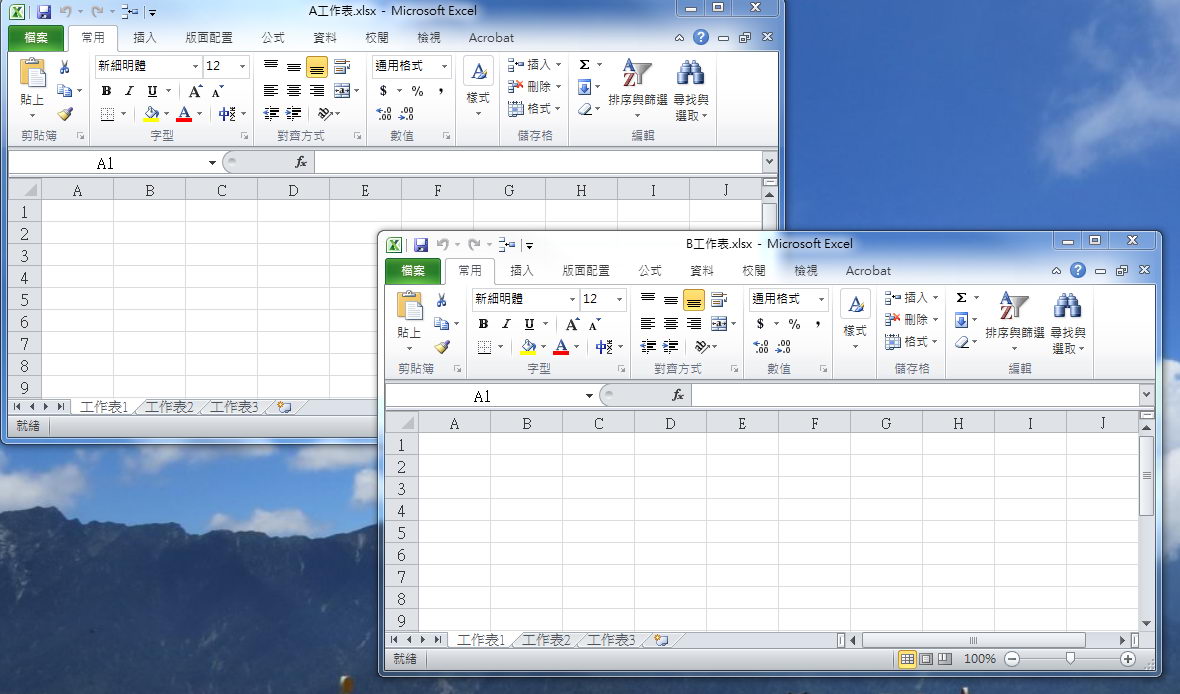1180x694 pixels.
Task: Click insert function fx in B工作表 window
Action: point(677,395)
